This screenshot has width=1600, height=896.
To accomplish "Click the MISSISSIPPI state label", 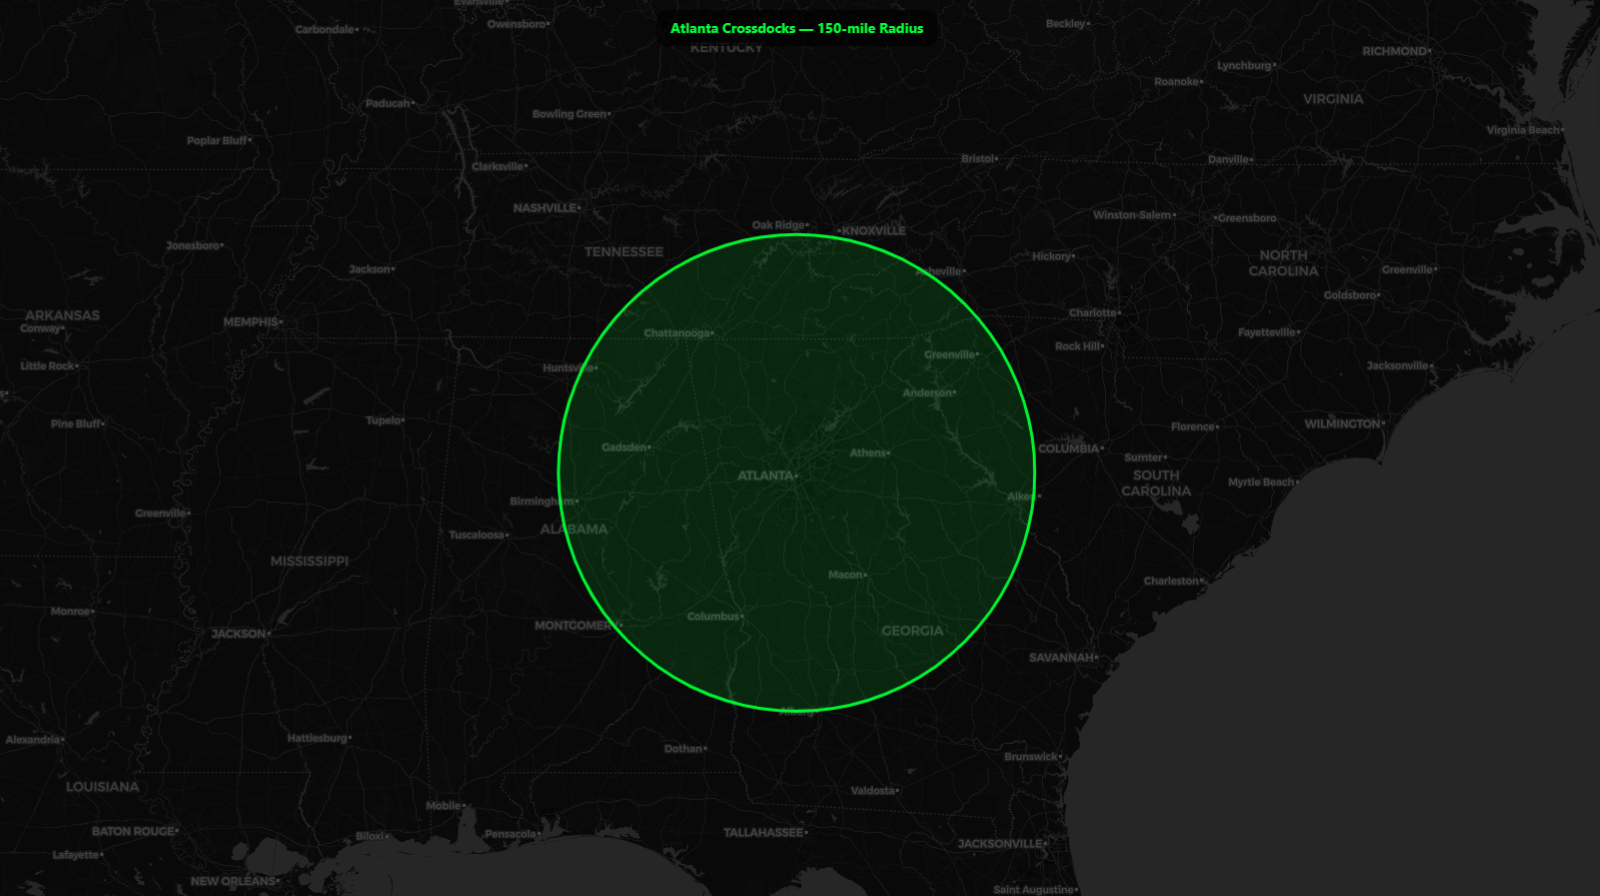I will click(x=309, y=561).
